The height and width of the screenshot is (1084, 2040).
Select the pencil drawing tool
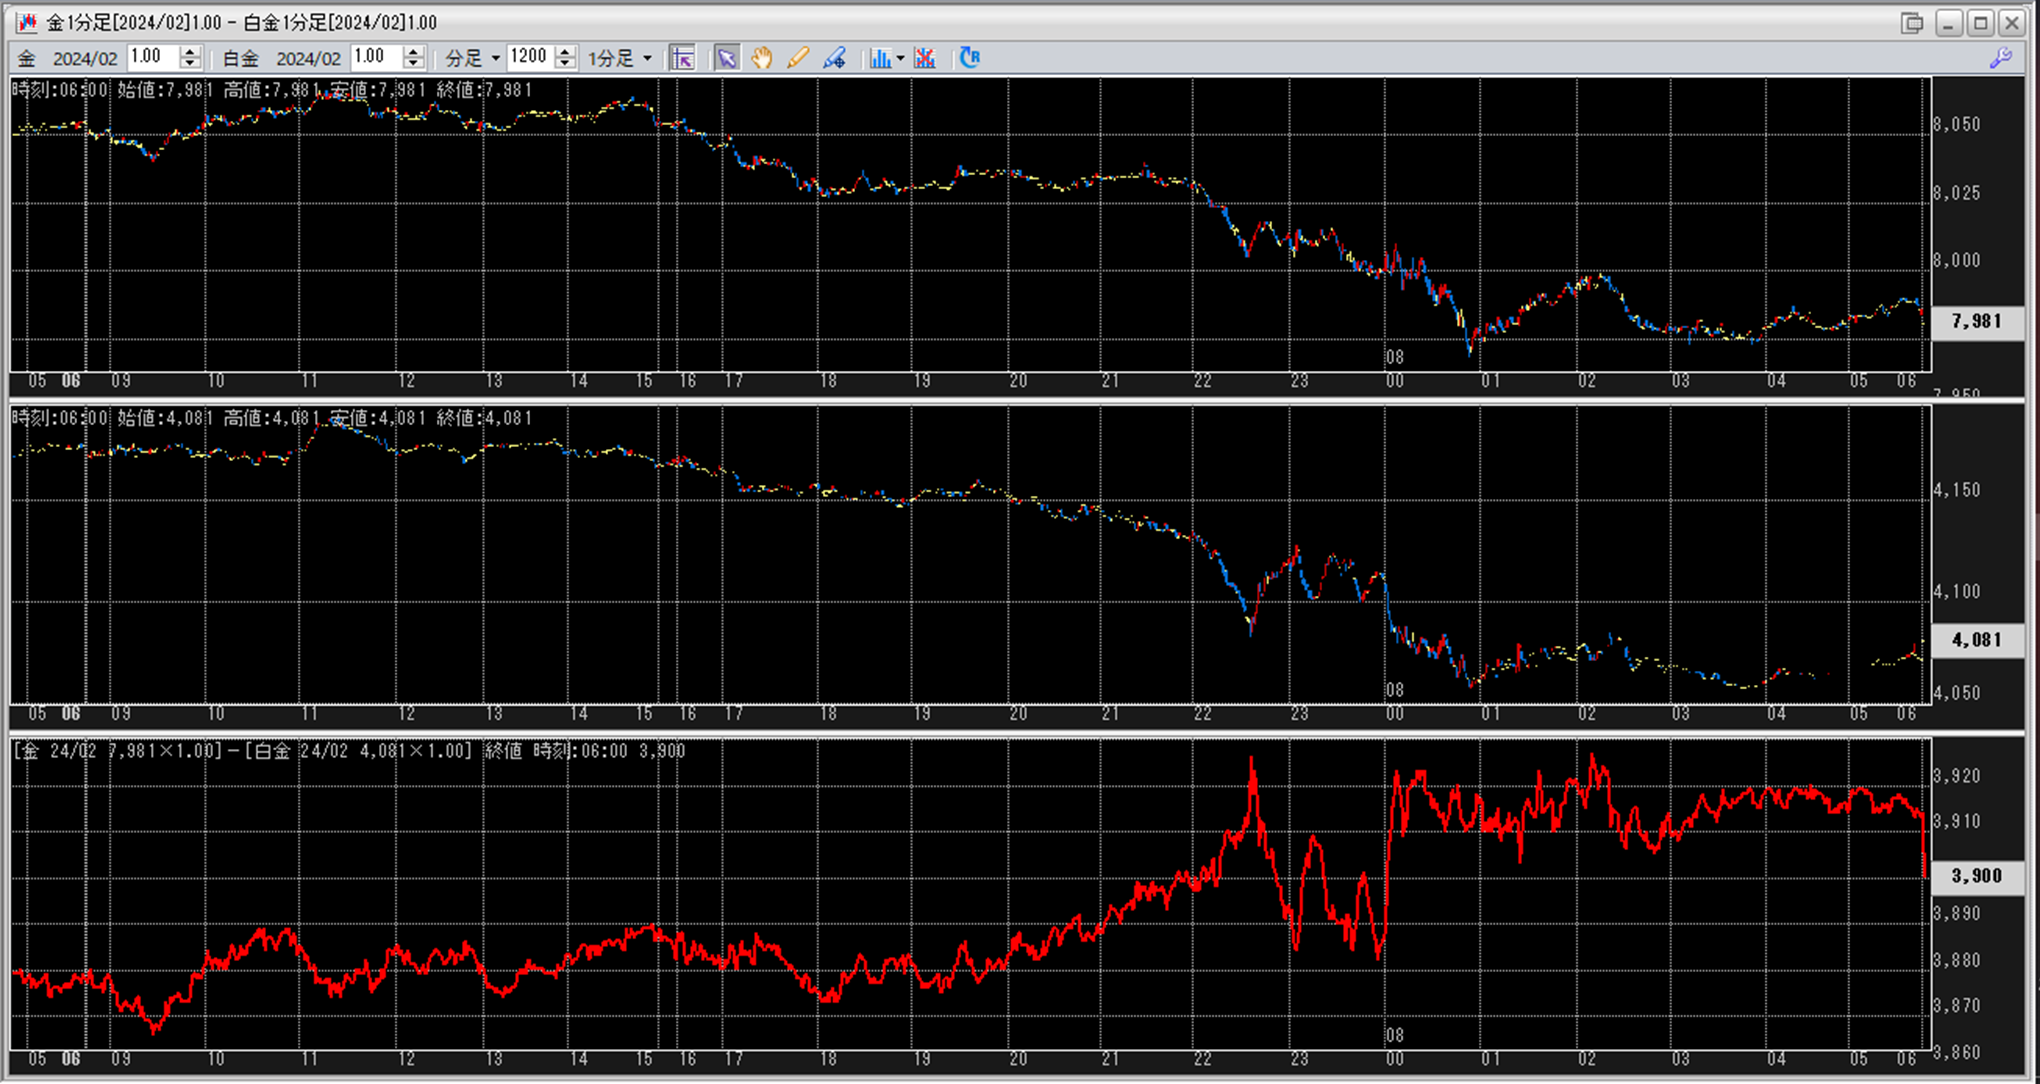797,58
